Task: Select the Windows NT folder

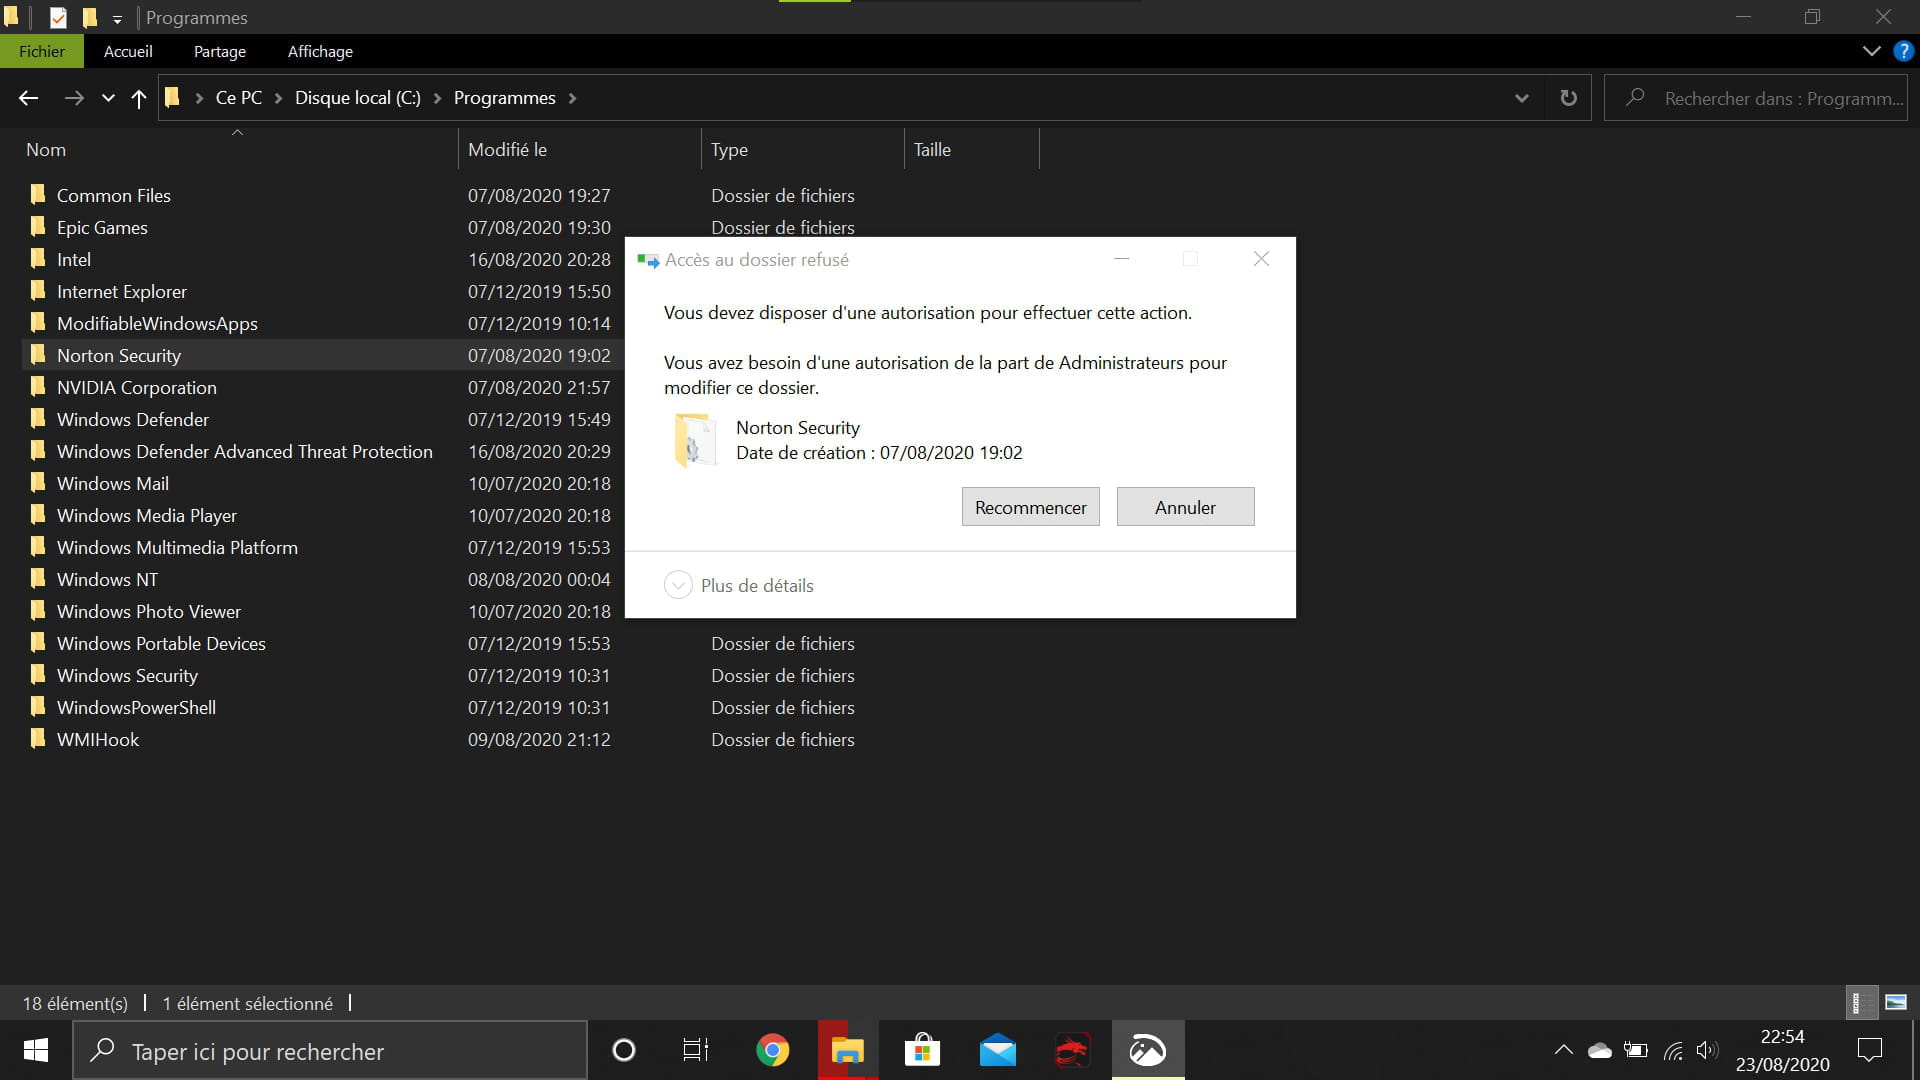Action: tap(107, 579)
